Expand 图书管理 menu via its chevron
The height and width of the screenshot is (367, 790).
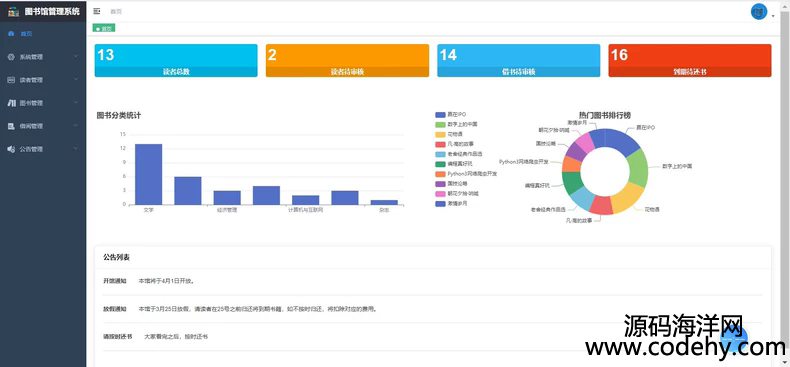[x=76, y=102]
